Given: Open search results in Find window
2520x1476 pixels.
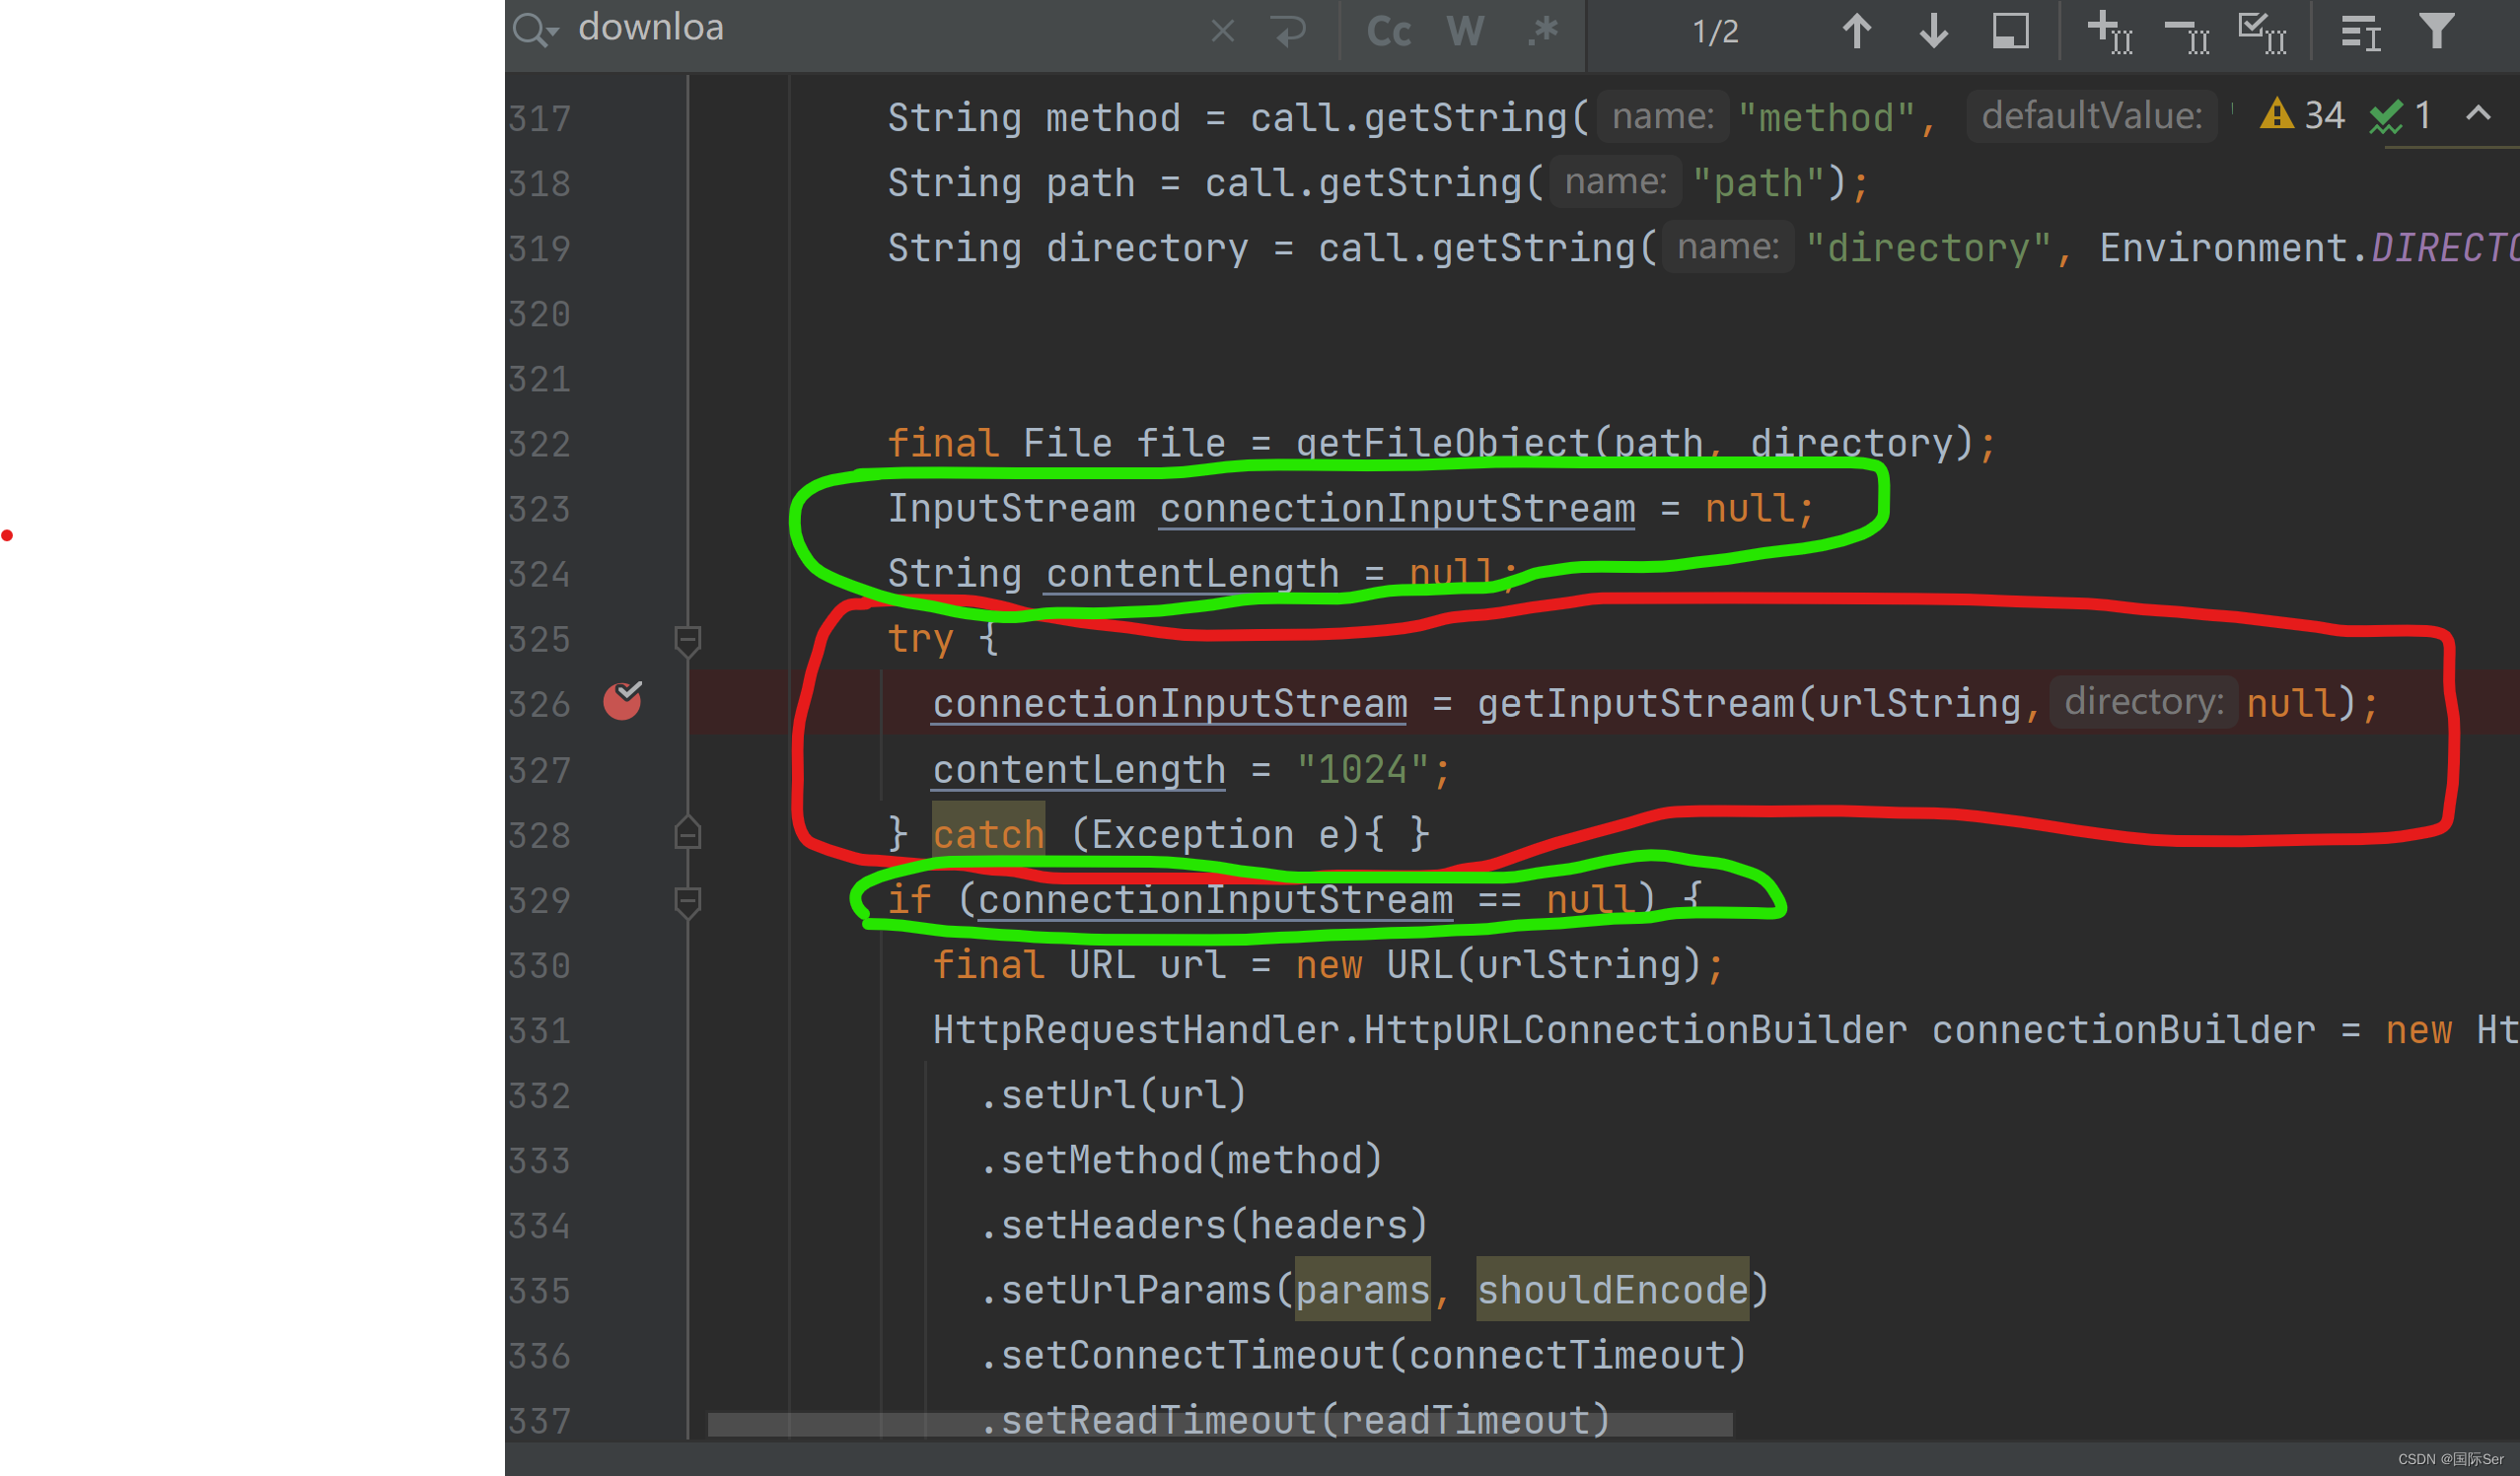Looking at the screenshot, I should (2010, 31).
